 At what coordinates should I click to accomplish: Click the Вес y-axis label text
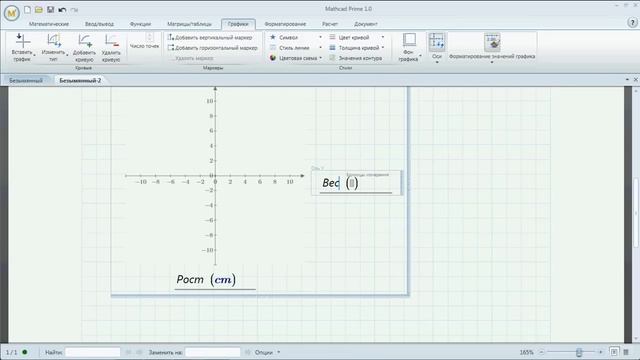point(331,183)
